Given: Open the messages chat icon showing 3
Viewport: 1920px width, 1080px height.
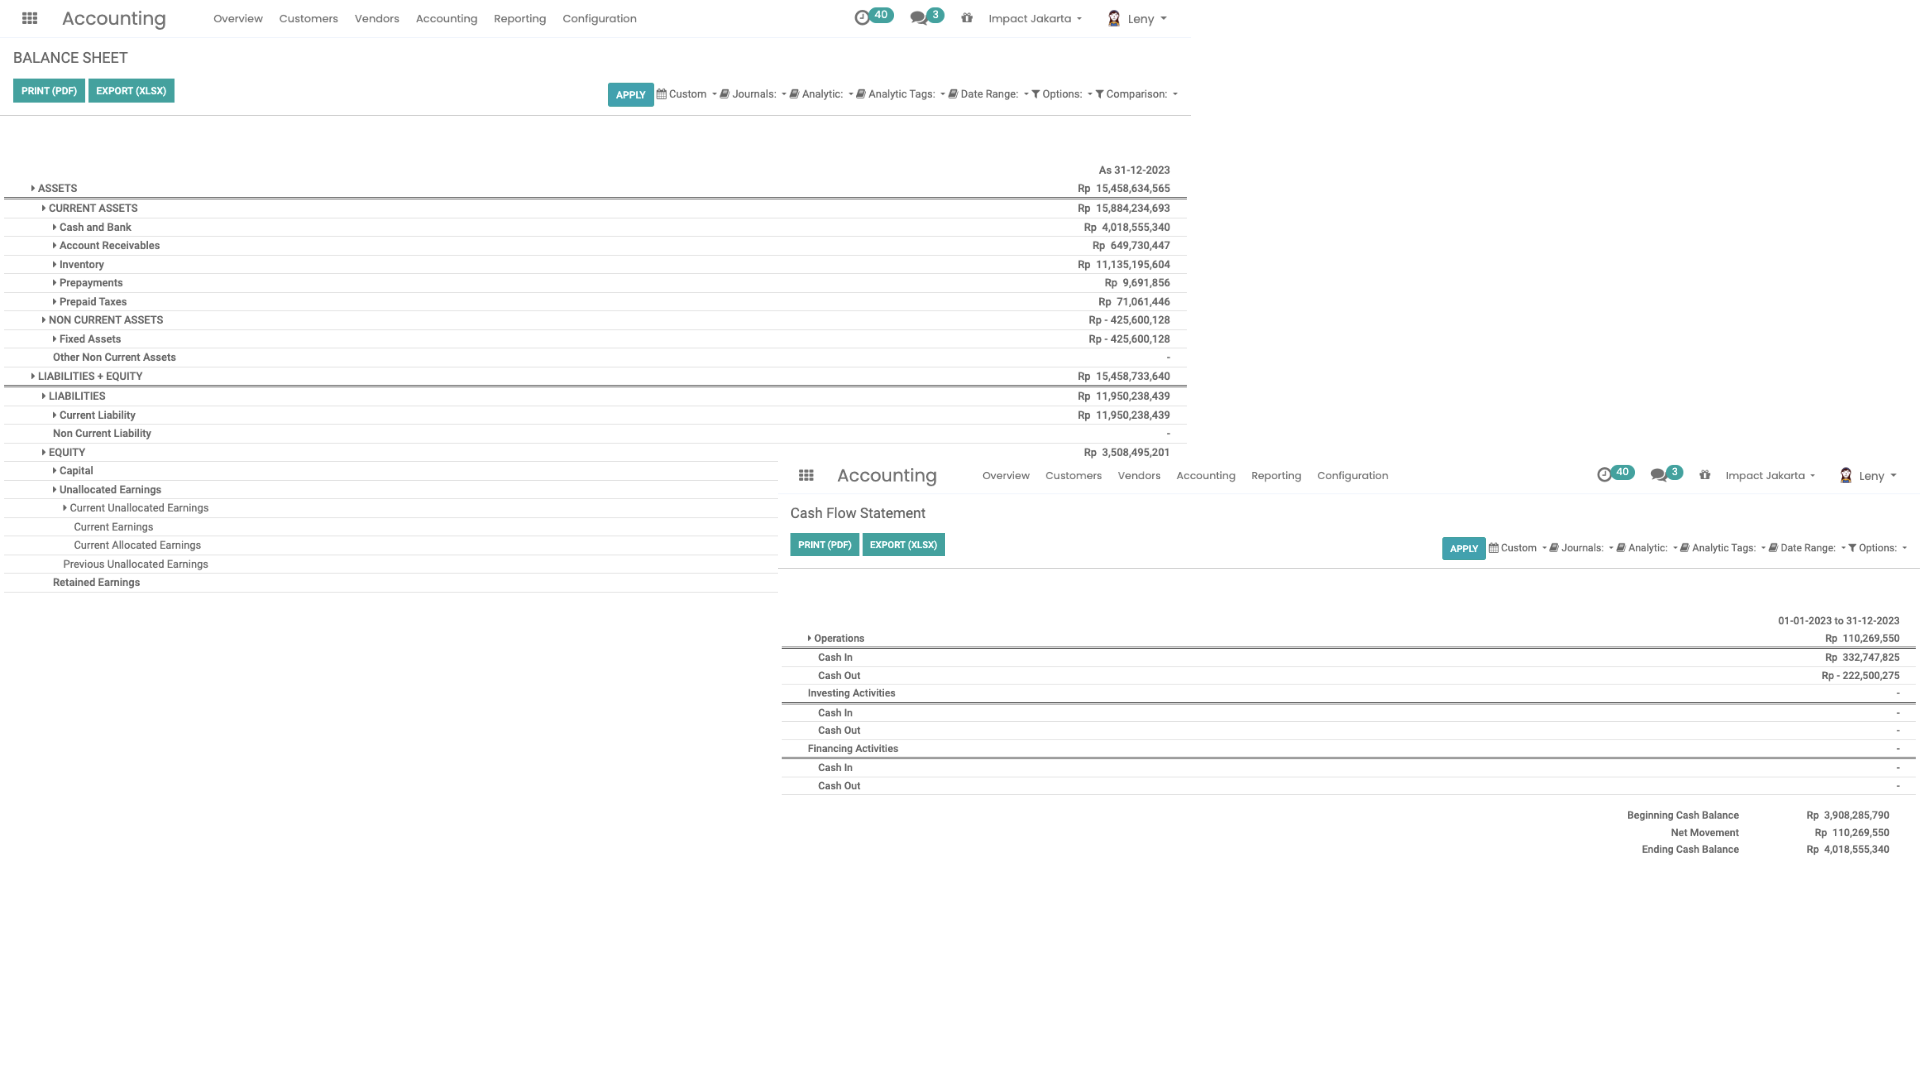Looking at the screenshot, I should (x=918, y=18).
